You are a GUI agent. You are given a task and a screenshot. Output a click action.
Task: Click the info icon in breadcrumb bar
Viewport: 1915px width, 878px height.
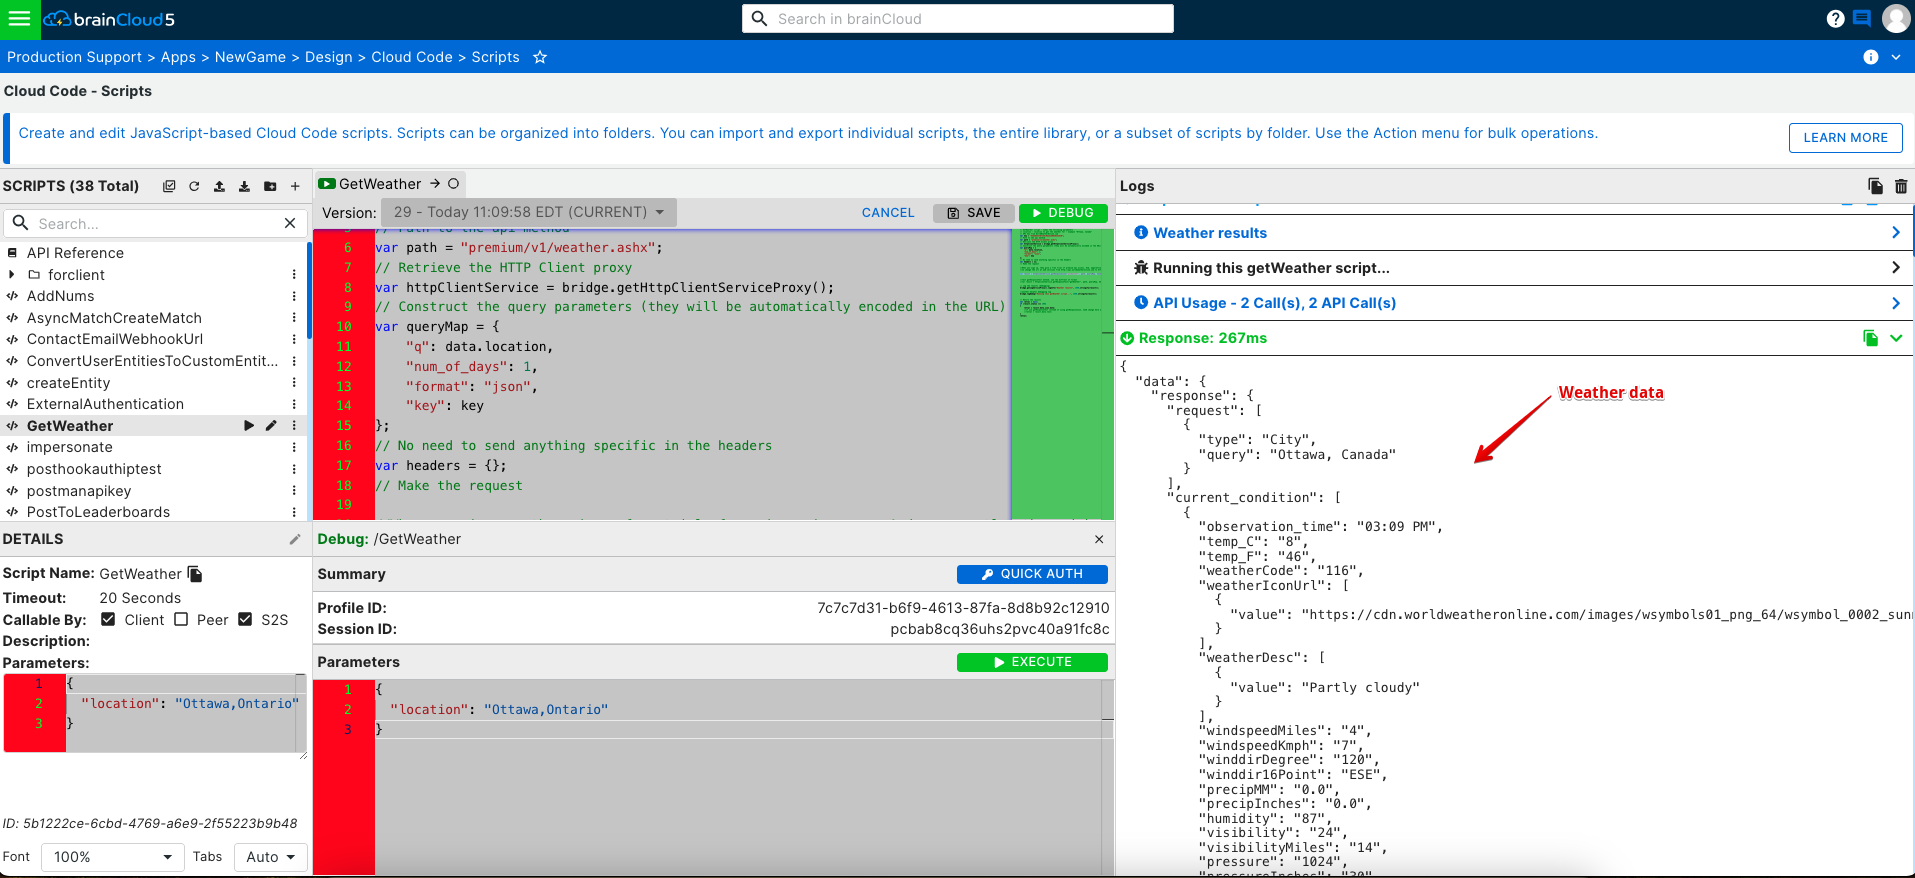click(x=1871, y=57)
